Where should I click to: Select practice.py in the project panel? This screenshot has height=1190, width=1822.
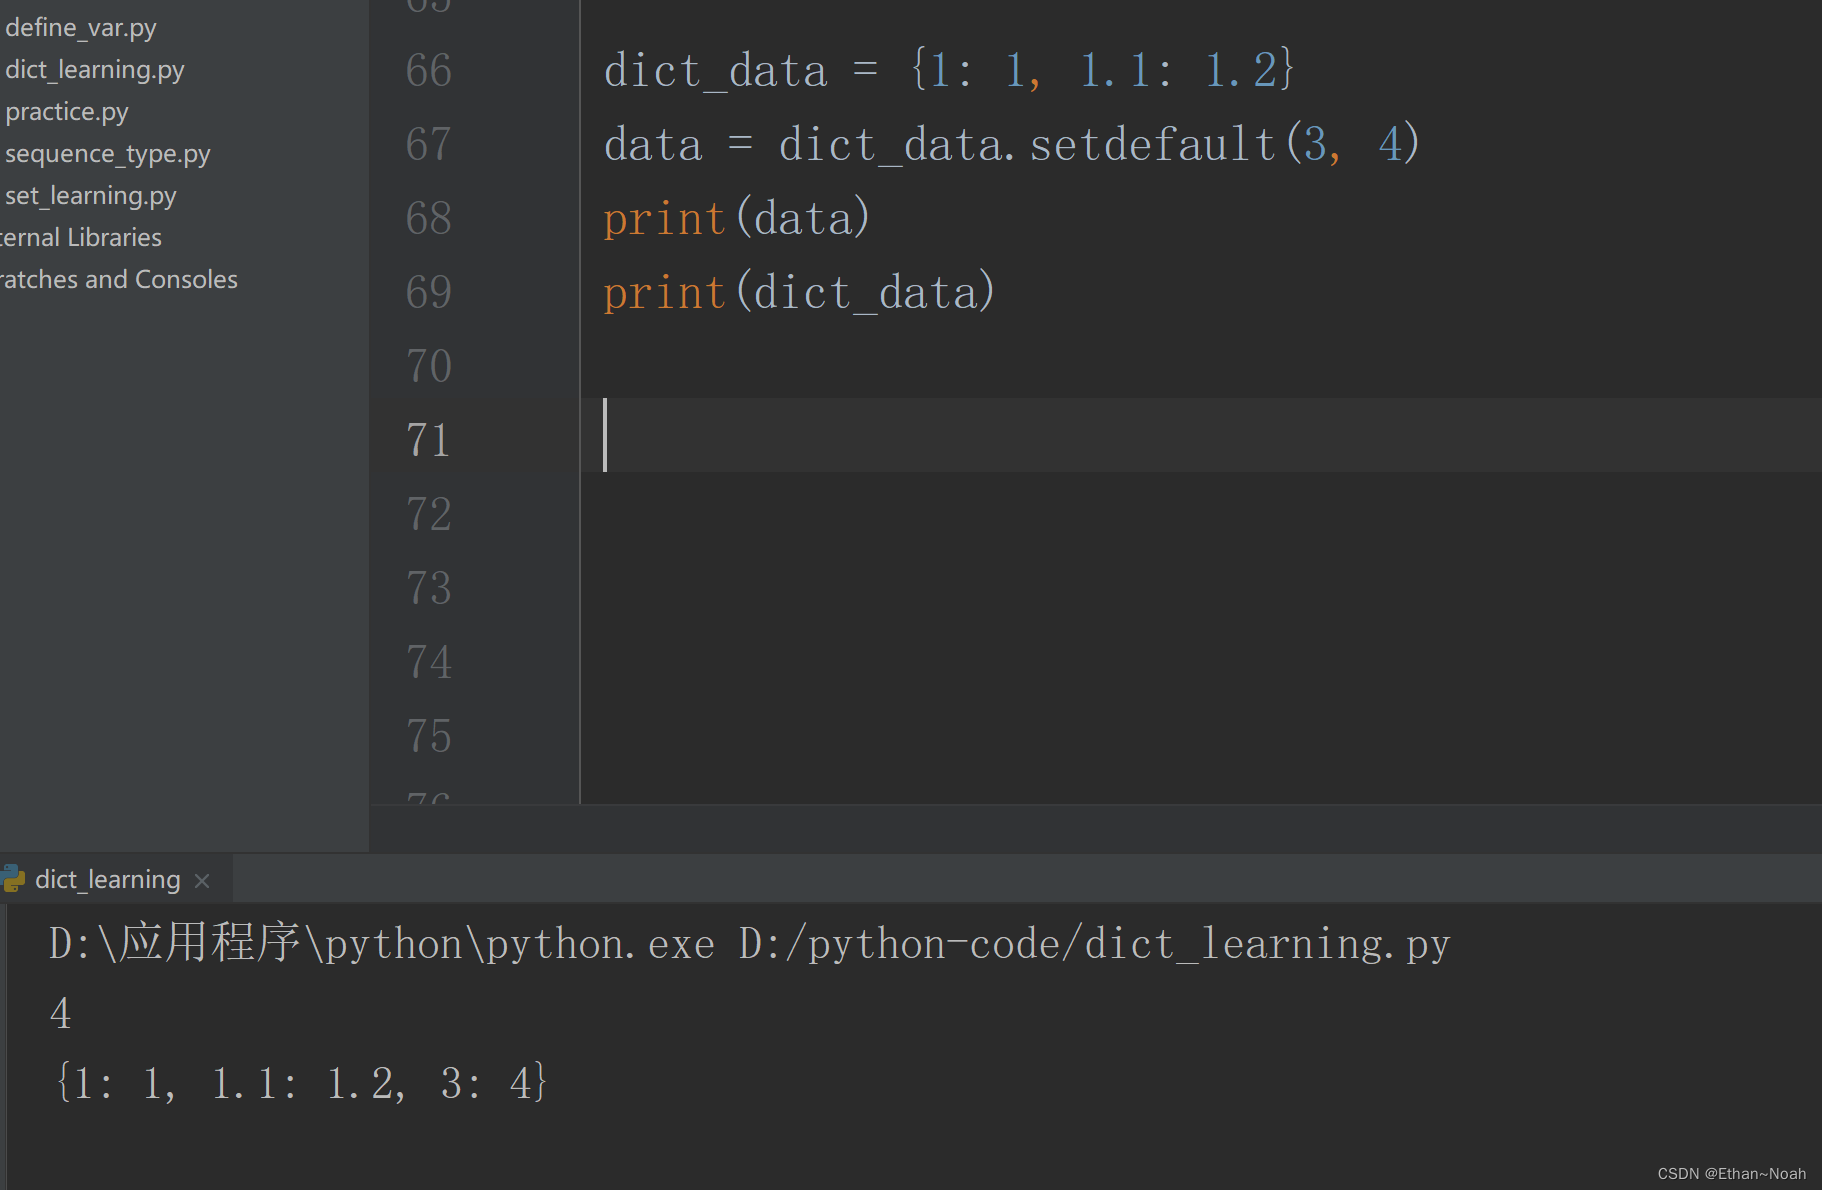click(x=66, y=111)
